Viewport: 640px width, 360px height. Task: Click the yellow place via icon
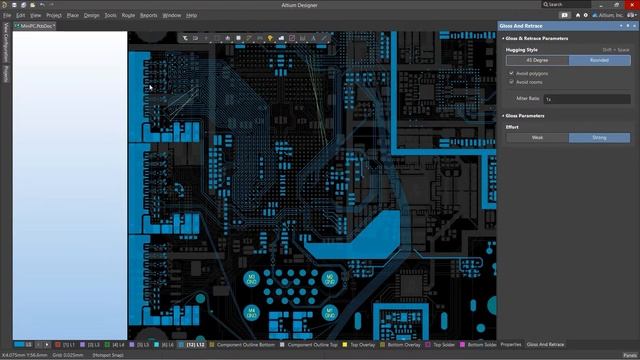click(x=270, y=38)
